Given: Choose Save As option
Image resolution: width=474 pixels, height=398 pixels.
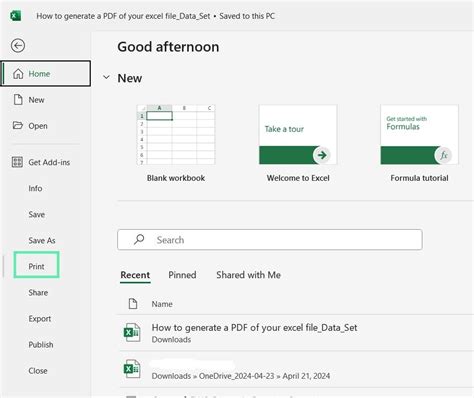Looking at the screenshot, I should tap(42, 240).
